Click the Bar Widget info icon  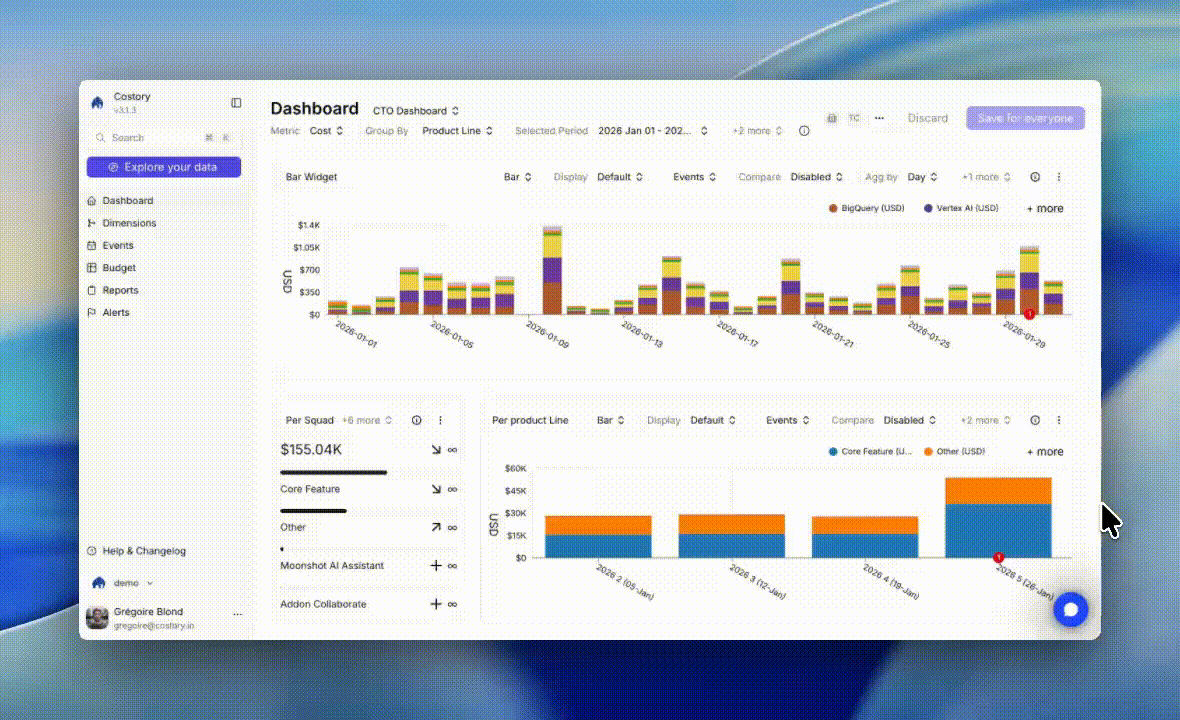(1036, 177)
